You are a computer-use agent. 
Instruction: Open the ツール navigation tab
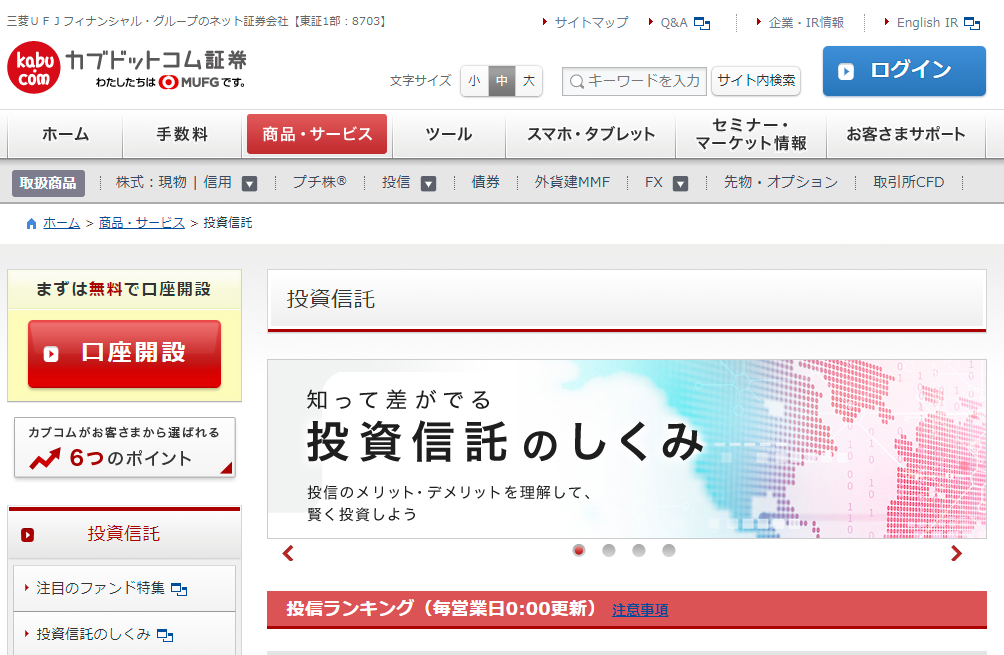point(449,134)
